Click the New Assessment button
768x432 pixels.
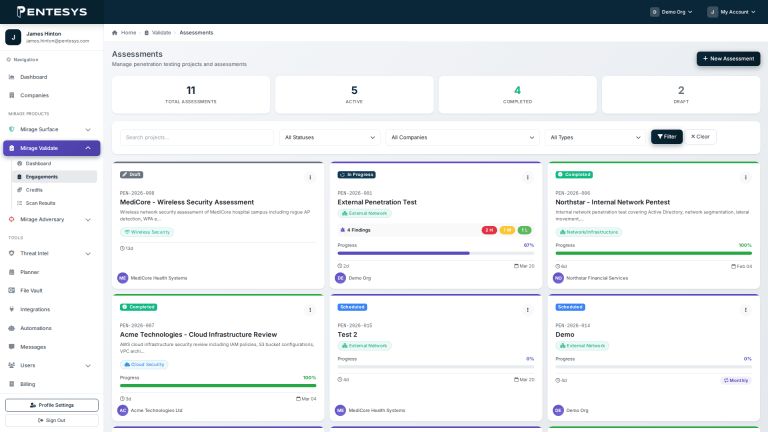[x=728, y=59]
